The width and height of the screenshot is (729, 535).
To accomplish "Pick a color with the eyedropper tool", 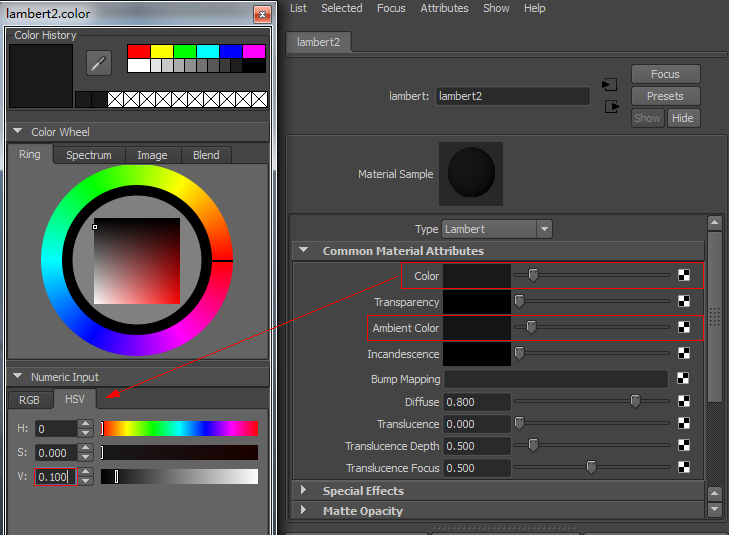I will coord(99,63).
